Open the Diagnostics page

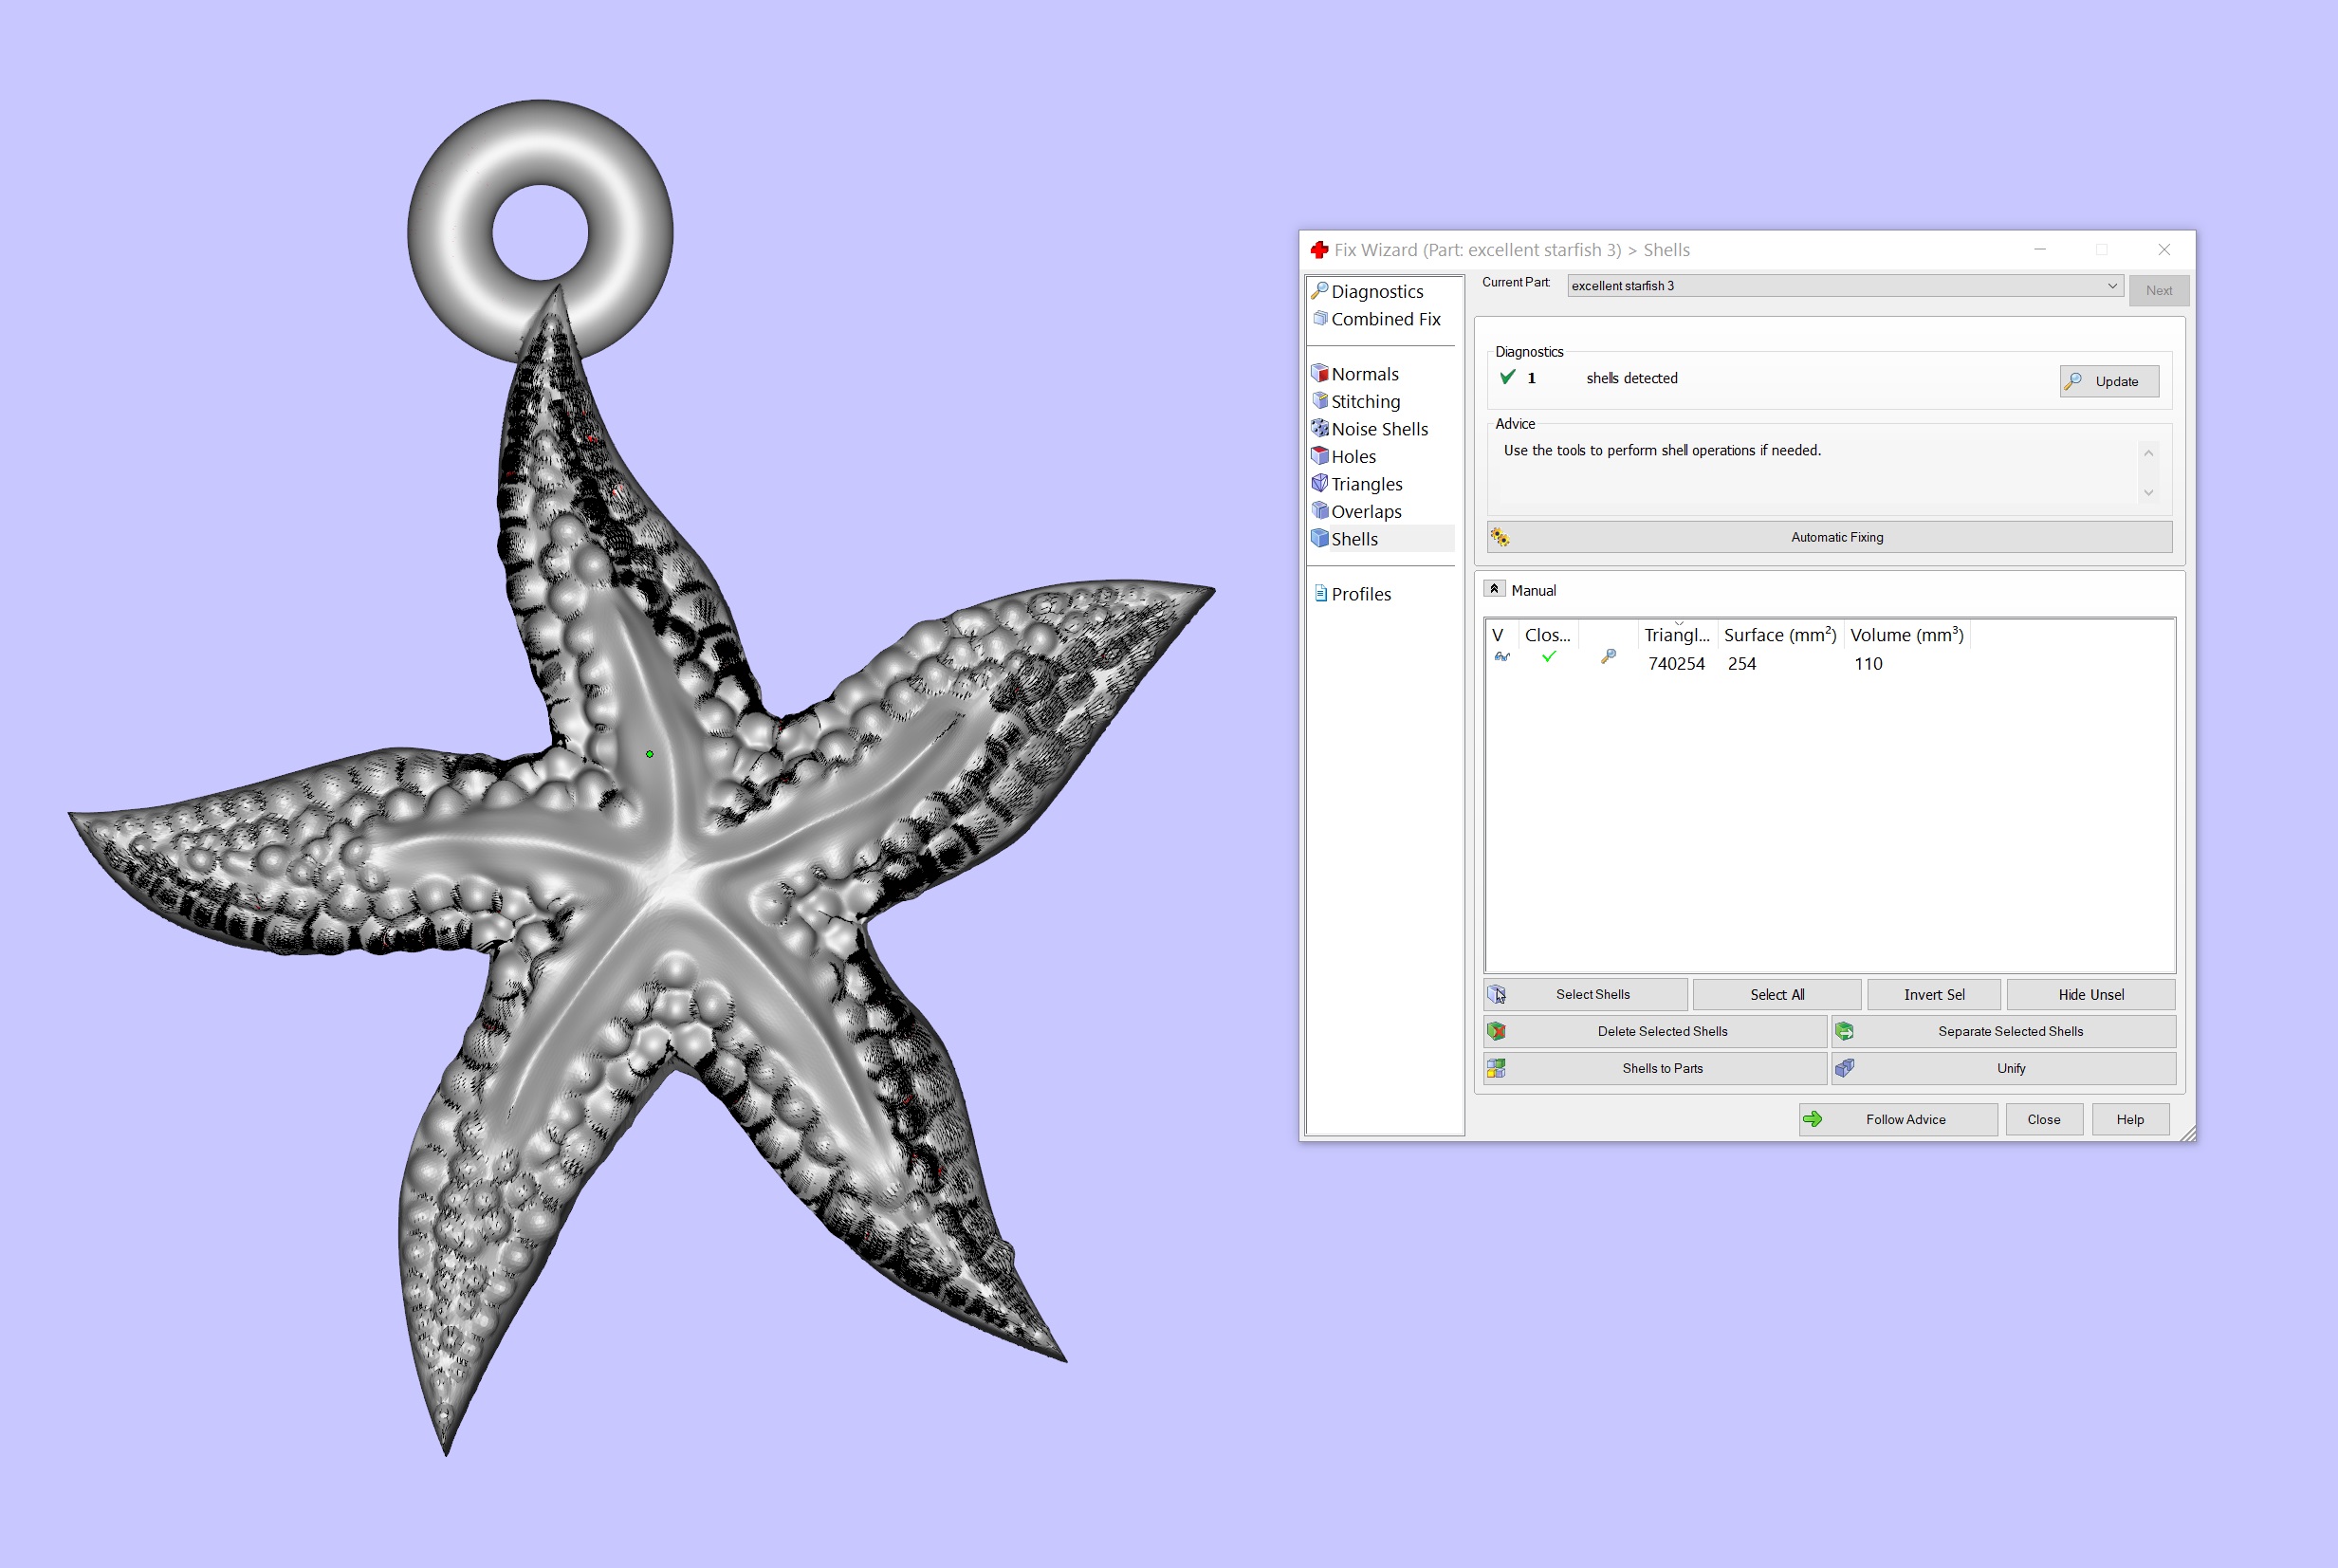1376,291
